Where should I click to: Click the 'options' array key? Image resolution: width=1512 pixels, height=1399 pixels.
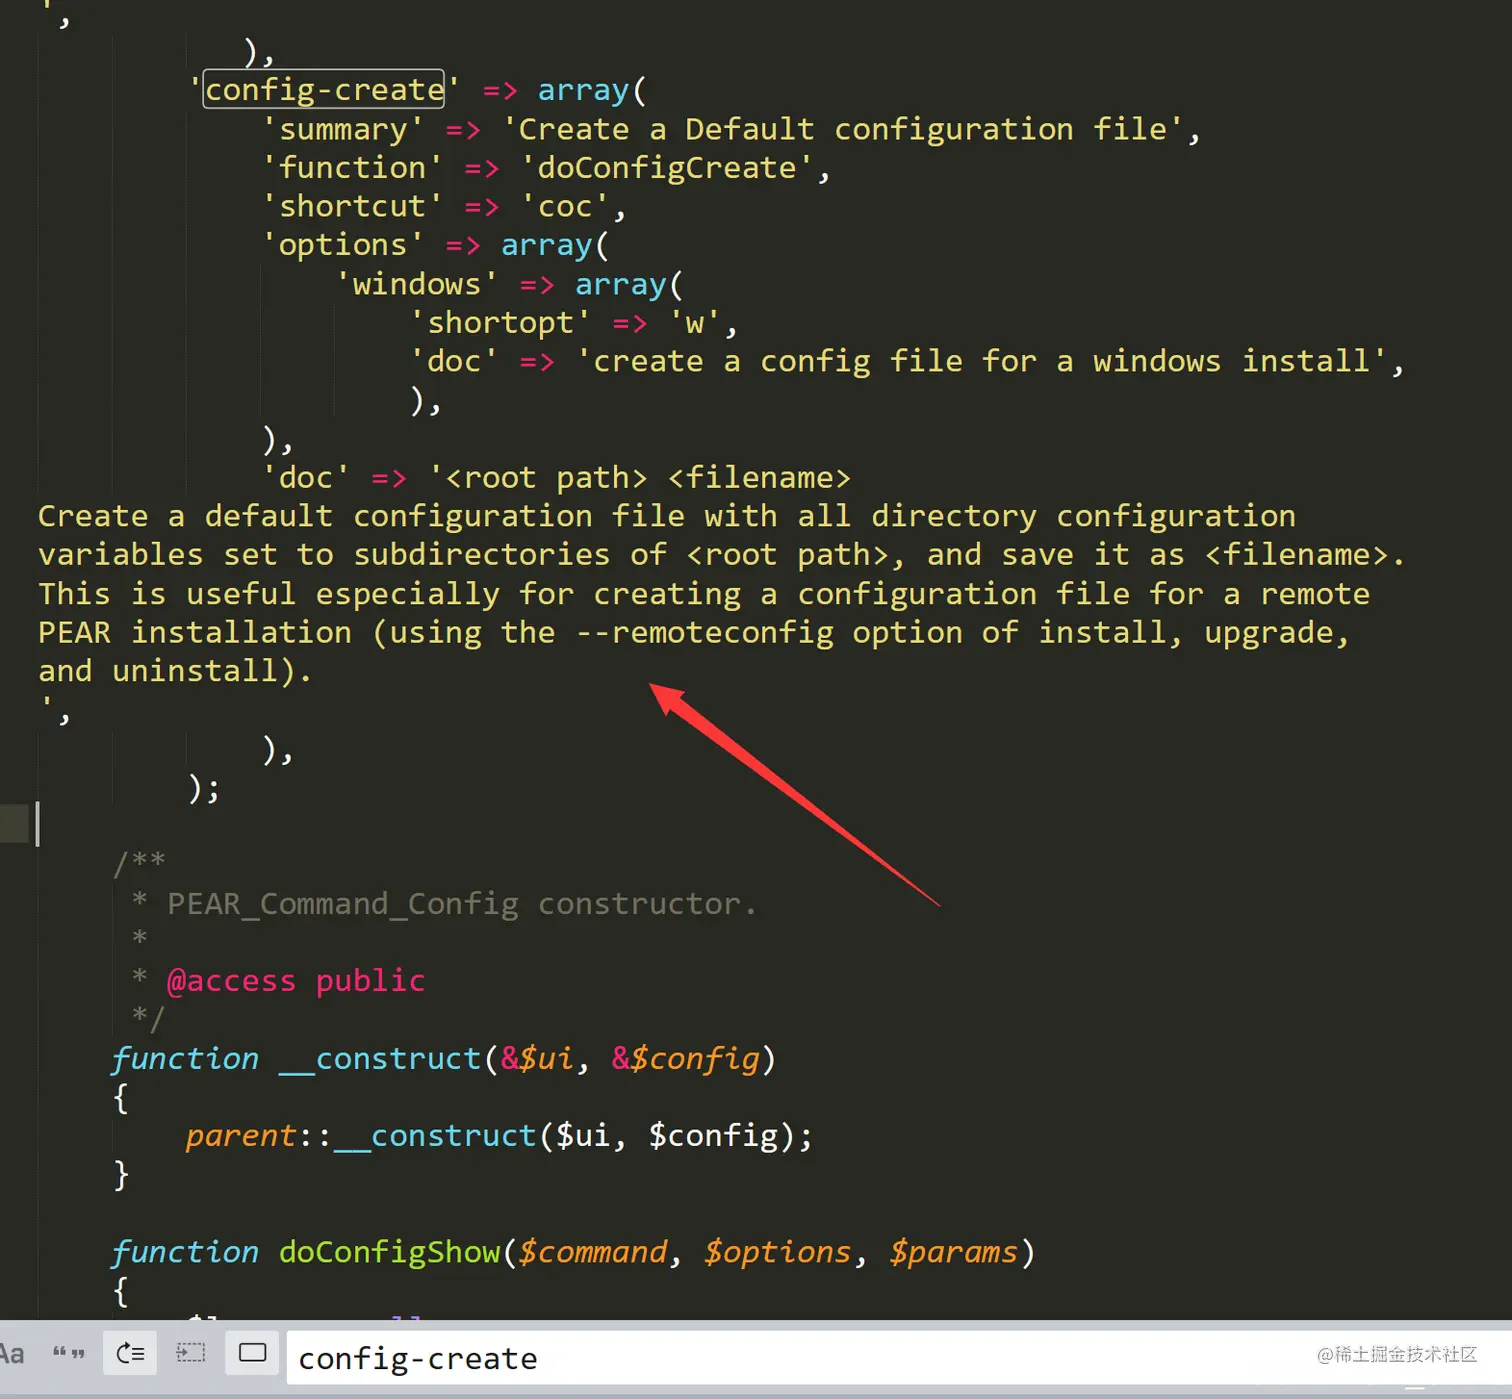(343, 245)
